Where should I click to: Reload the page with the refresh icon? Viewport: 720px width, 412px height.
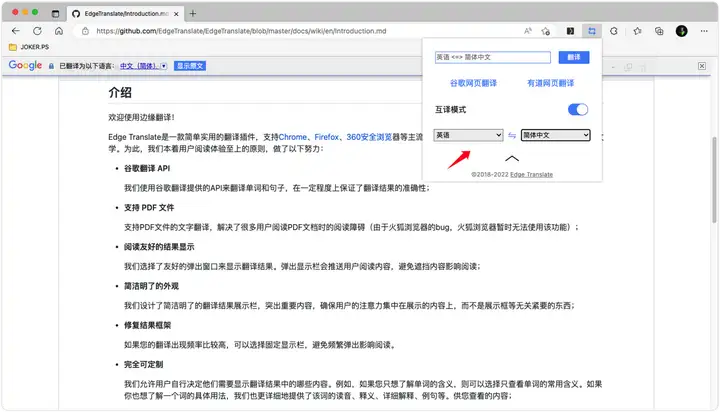[x=37, y=31]
